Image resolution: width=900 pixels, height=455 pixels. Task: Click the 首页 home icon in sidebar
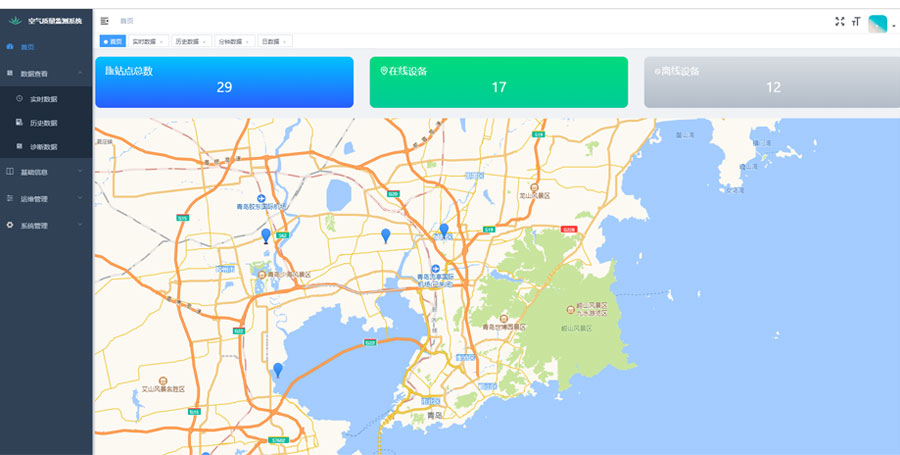click(x=10, y=47)
